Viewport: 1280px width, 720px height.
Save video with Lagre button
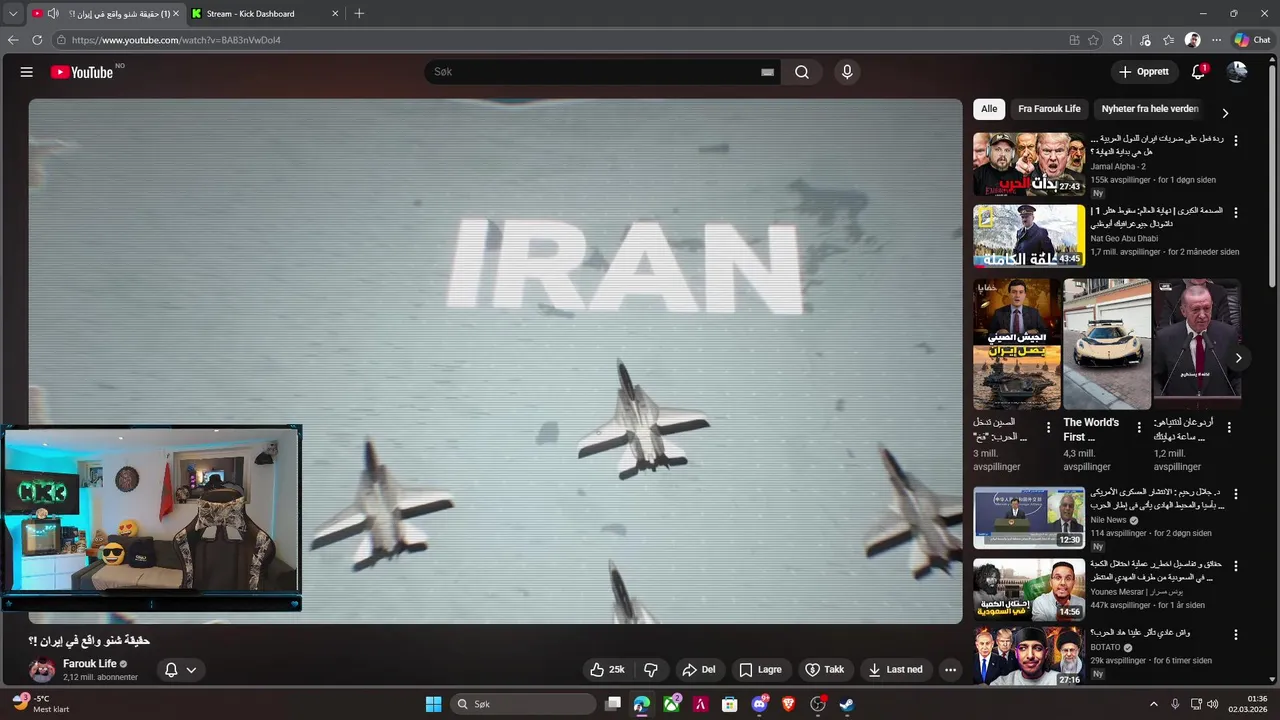pyautogui.click(x=761, y=670)
